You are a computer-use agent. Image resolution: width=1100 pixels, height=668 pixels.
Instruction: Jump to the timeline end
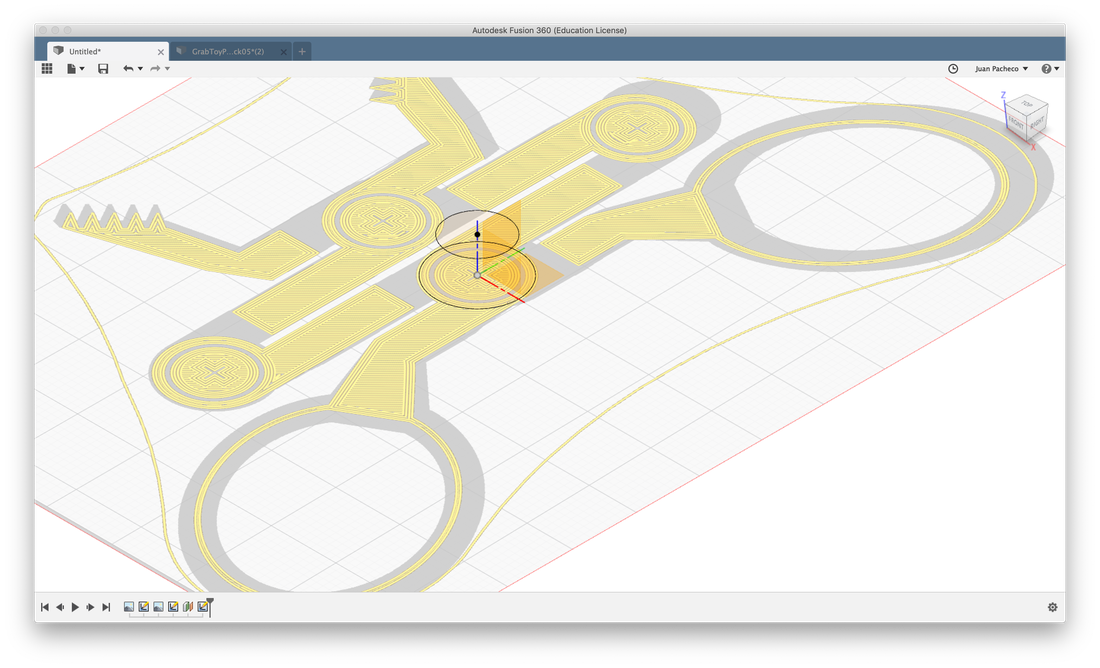106,607
